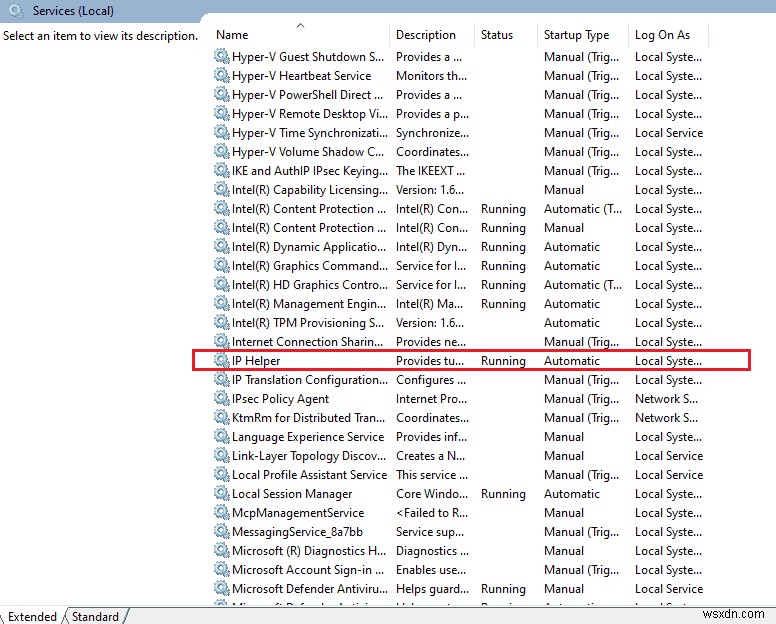Screen dimensions: 776x624
Task: Click the '<Failed to R...' description cell
Action: tap(432, 513)
